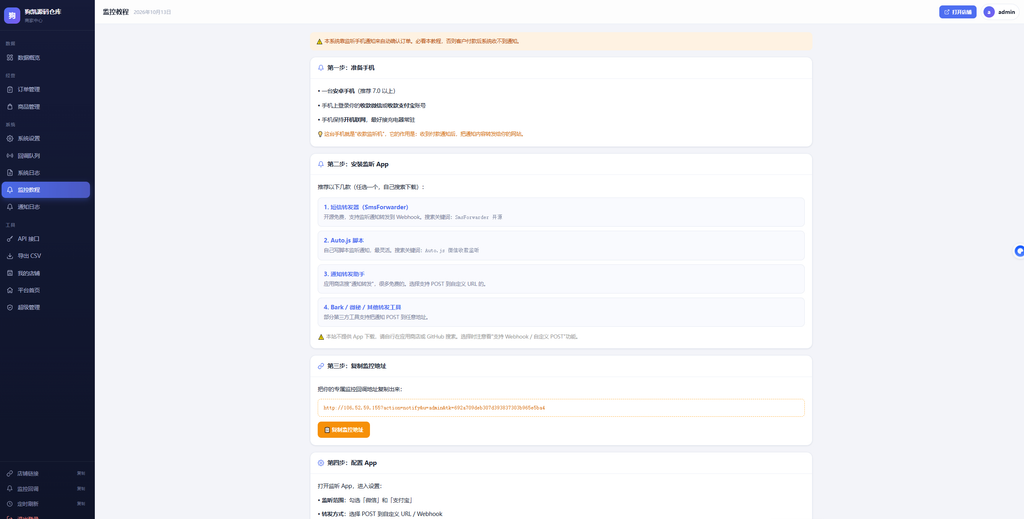Click the 导出 CSV download icon
1024x519 pixels.
coord(10,256)
